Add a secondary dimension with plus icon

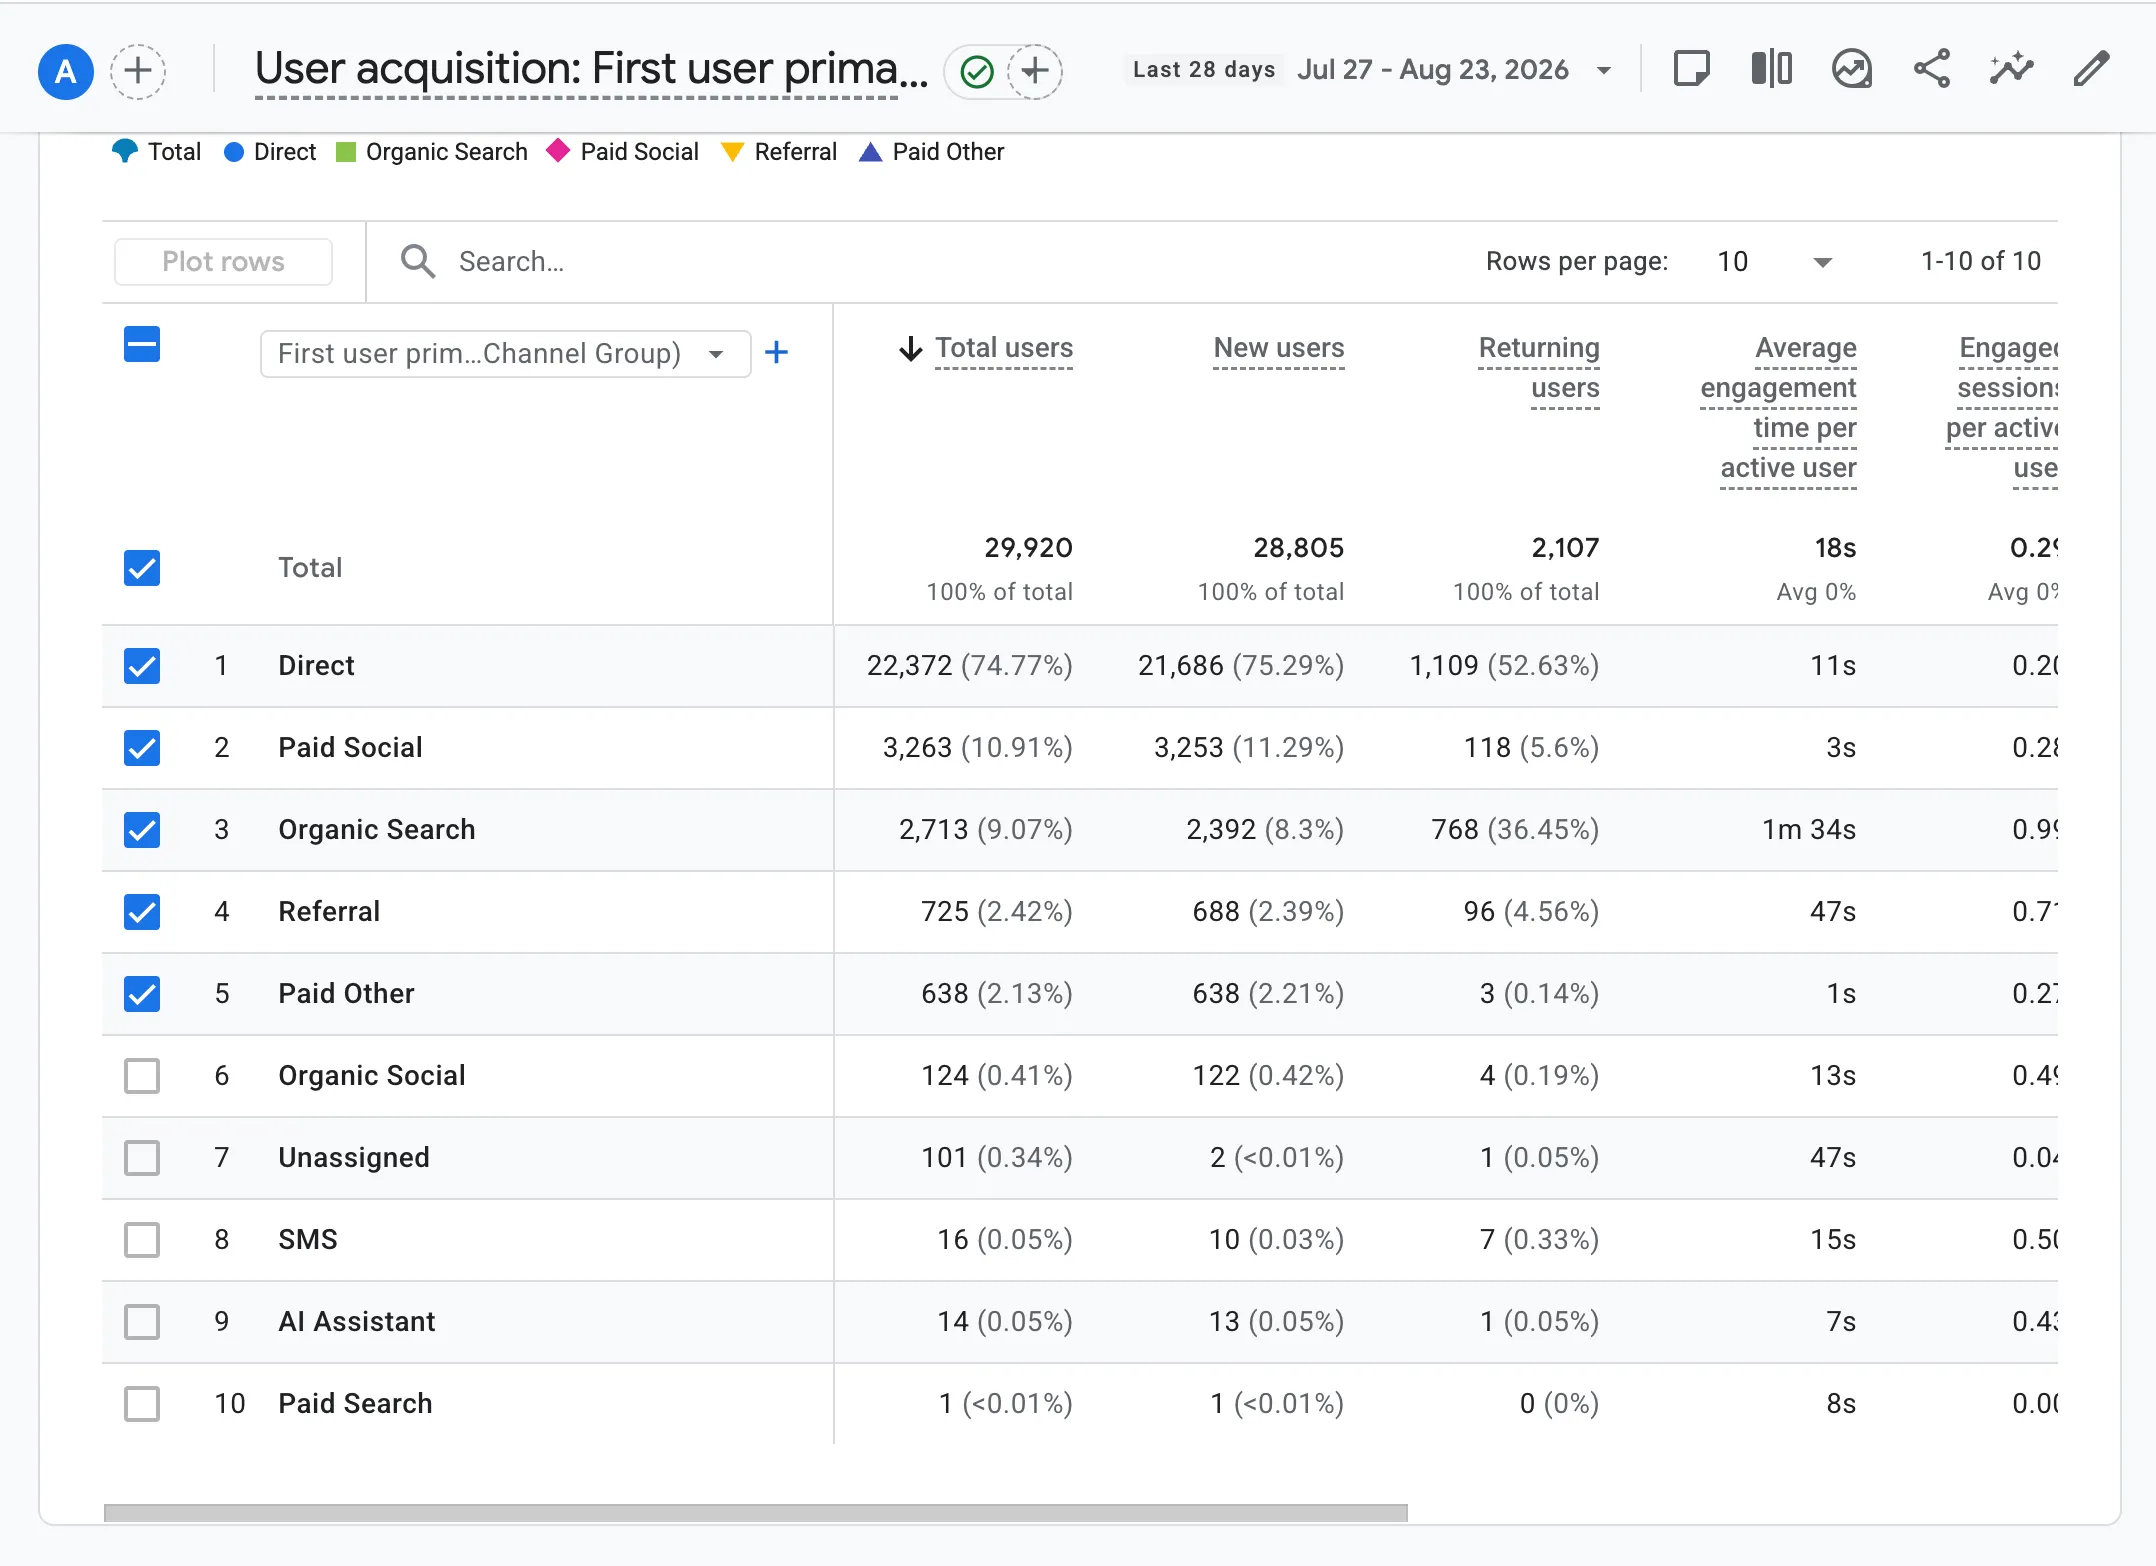click(776, 353)
